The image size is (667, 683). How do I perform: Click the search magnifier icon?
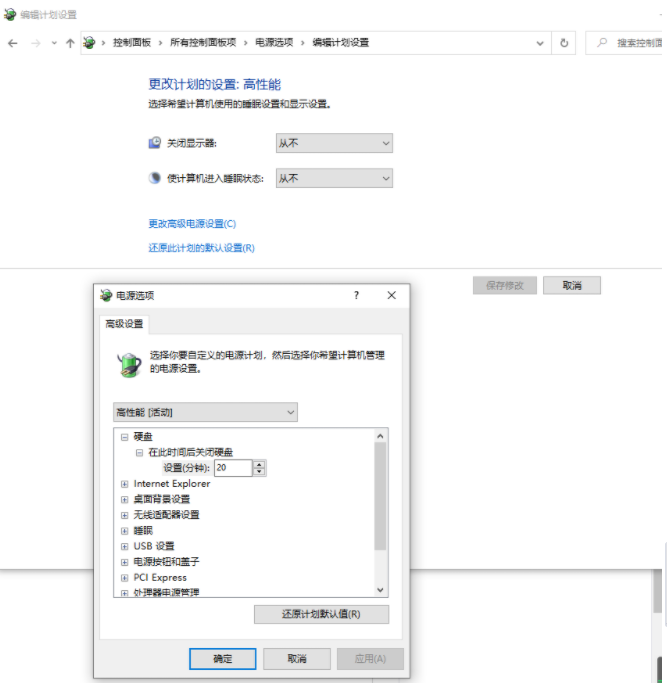tap(602, 42)
